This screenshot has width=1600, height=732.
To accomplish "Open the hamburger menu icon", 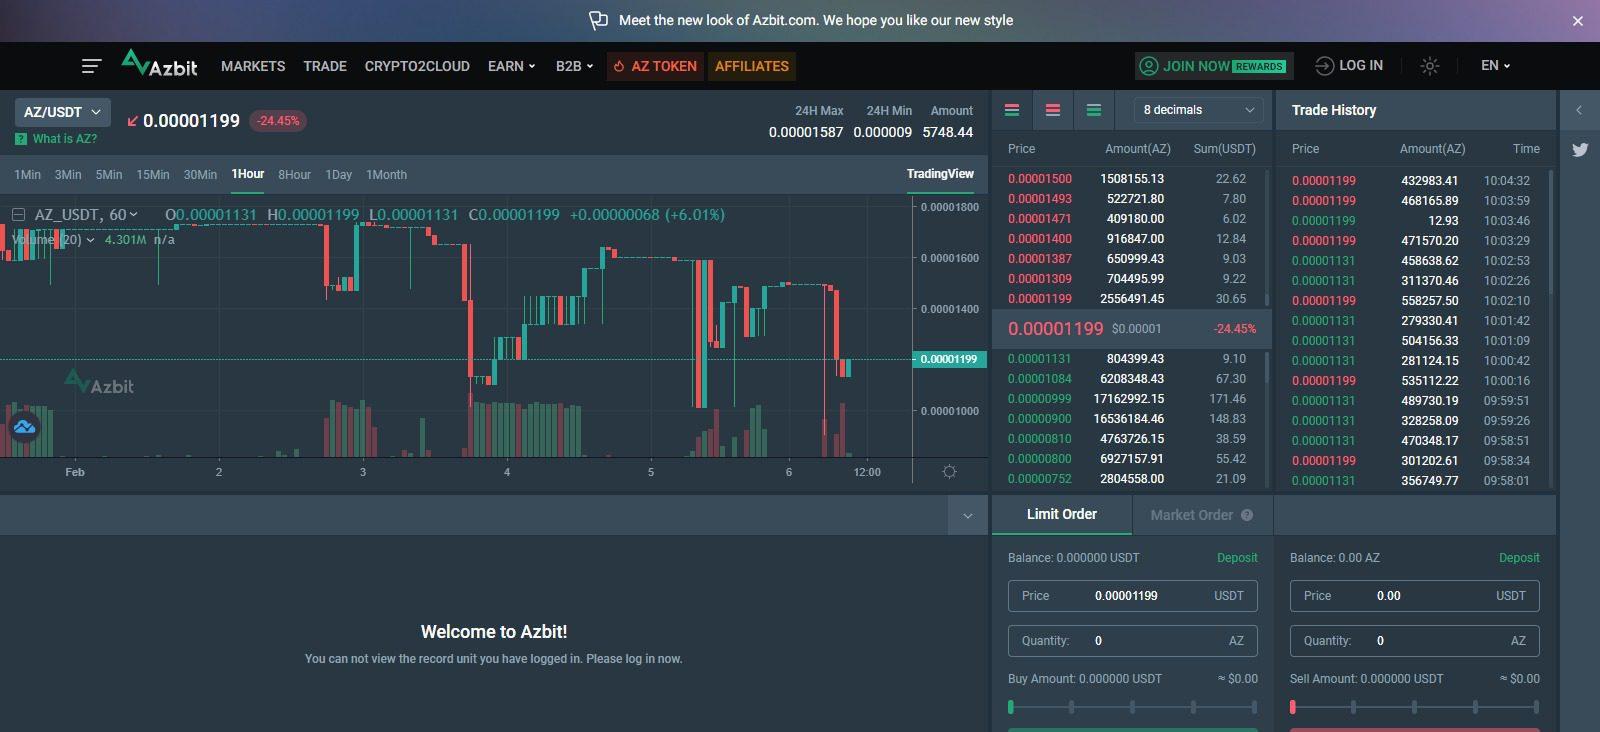I will click(x=91, y=66).
